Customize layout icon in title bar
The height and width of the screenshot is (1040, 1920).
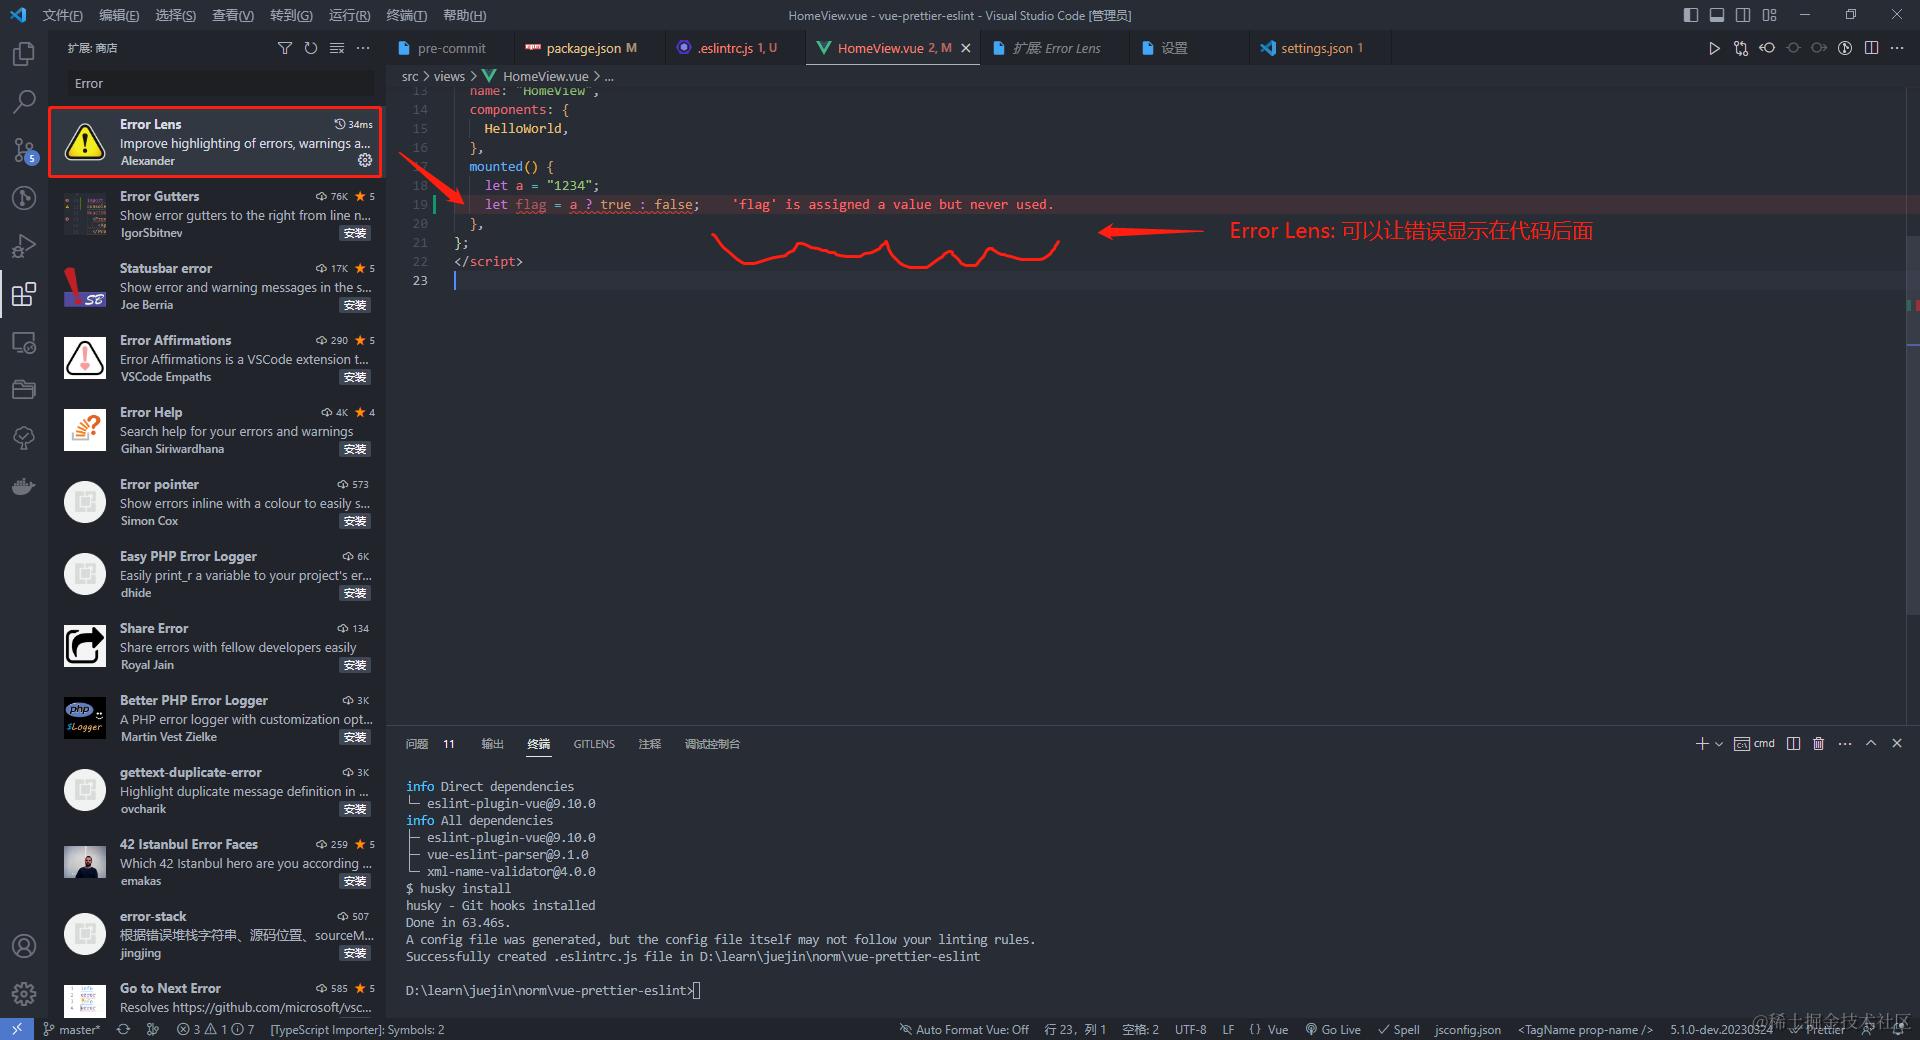1769,15
